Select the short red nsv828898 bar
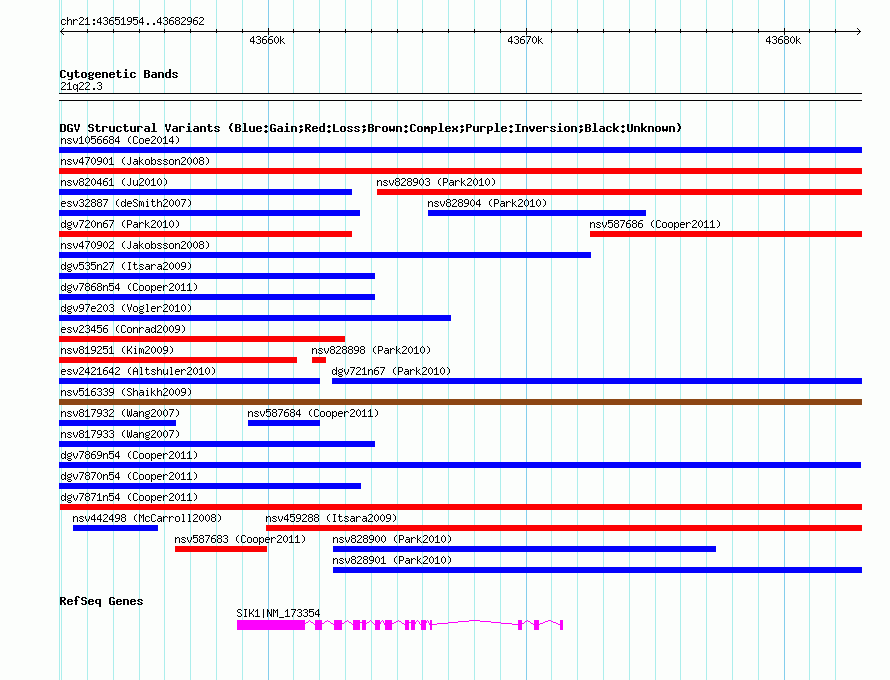The width and height of the screenshot is (890, 680). click(x=319, y=360)
